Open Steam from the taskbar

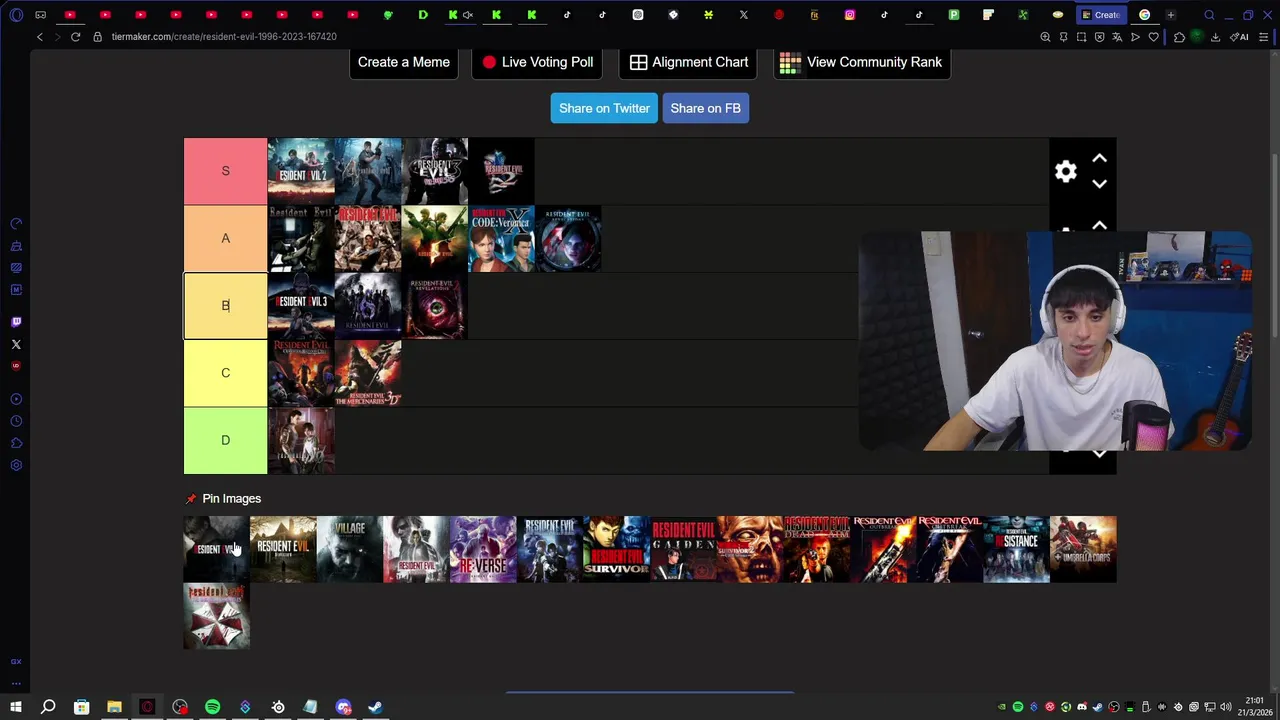(x=375, y=707)
